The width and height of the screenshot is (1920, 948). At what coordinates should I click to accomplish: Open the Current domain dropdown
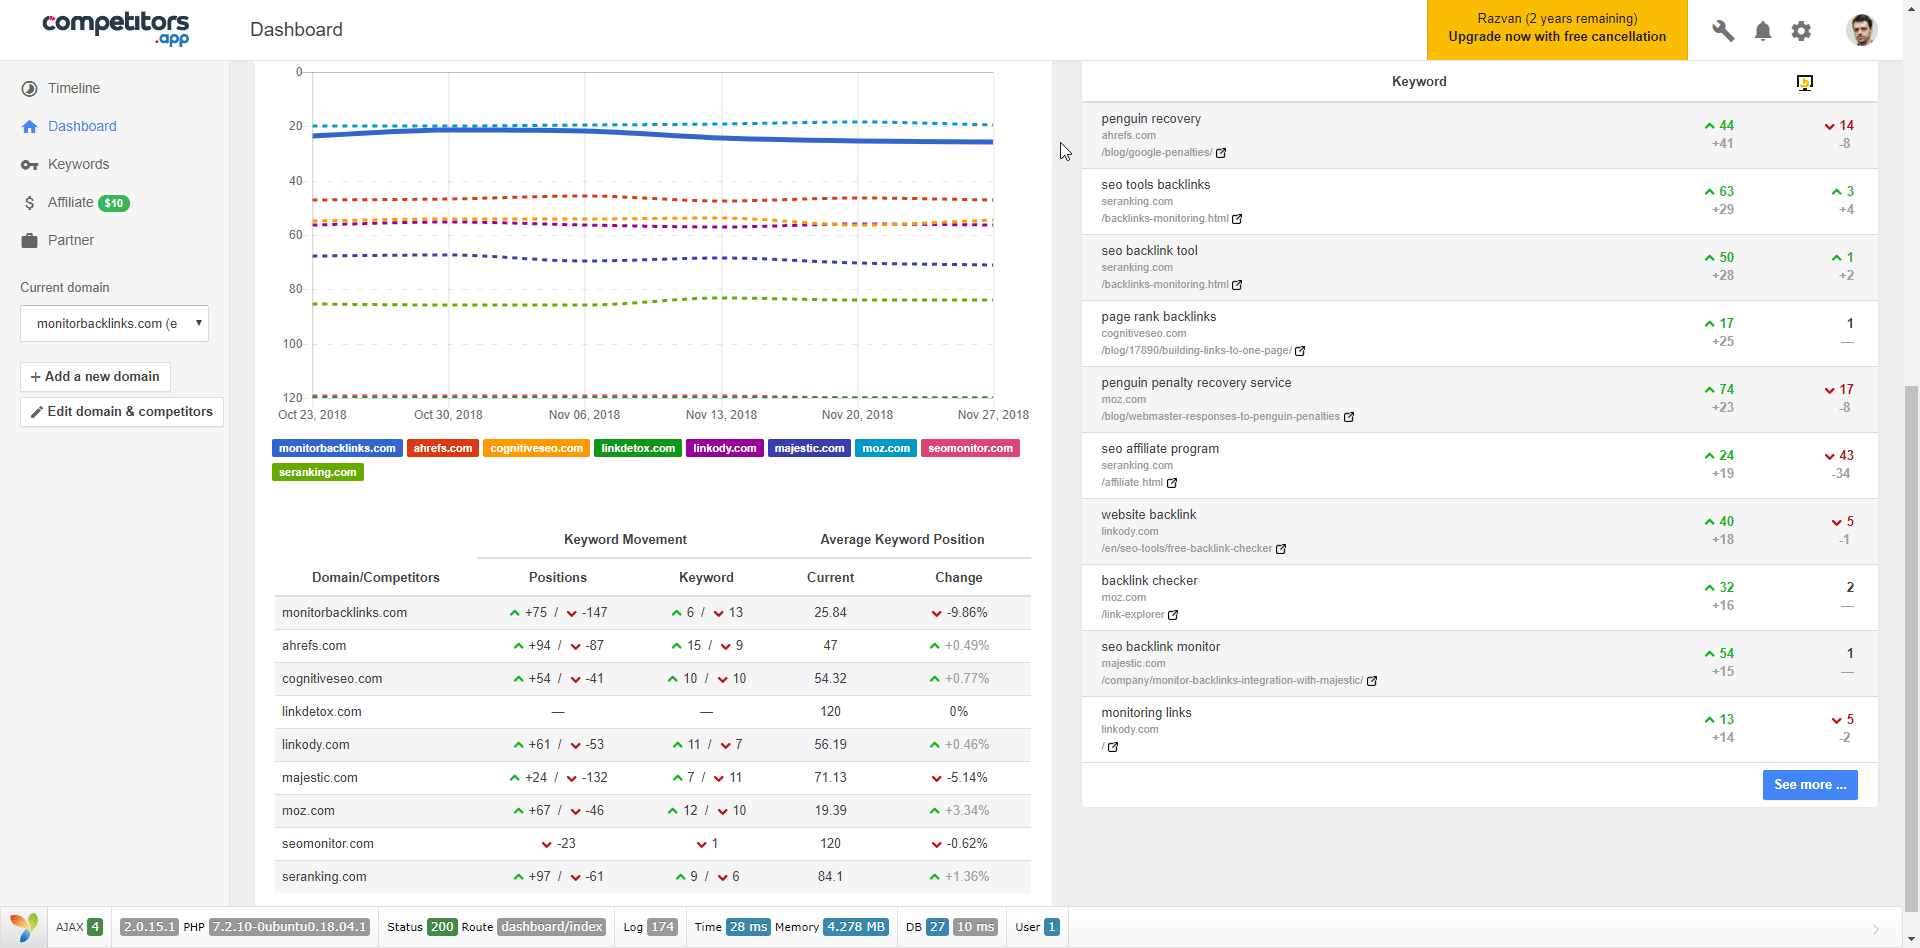(114, 323)
